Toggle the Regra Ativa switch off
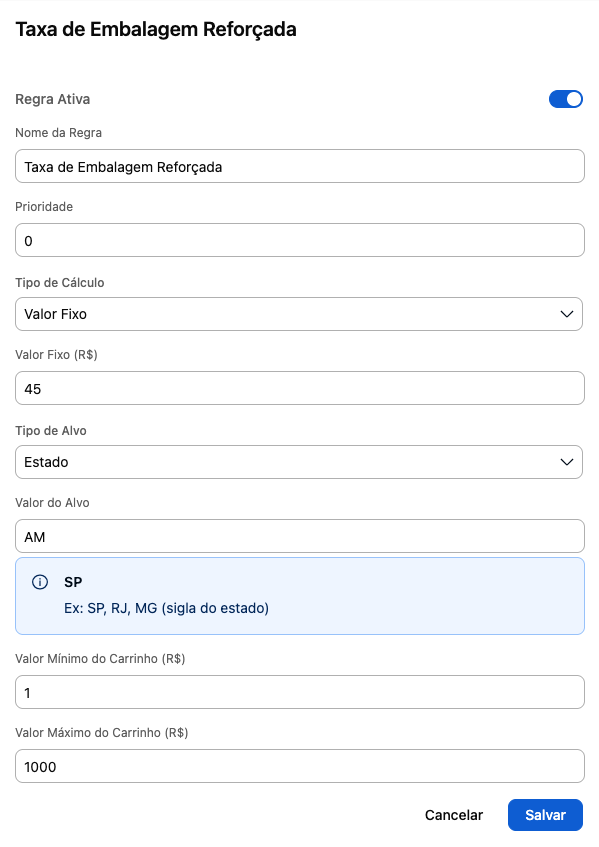 [566, 99]
